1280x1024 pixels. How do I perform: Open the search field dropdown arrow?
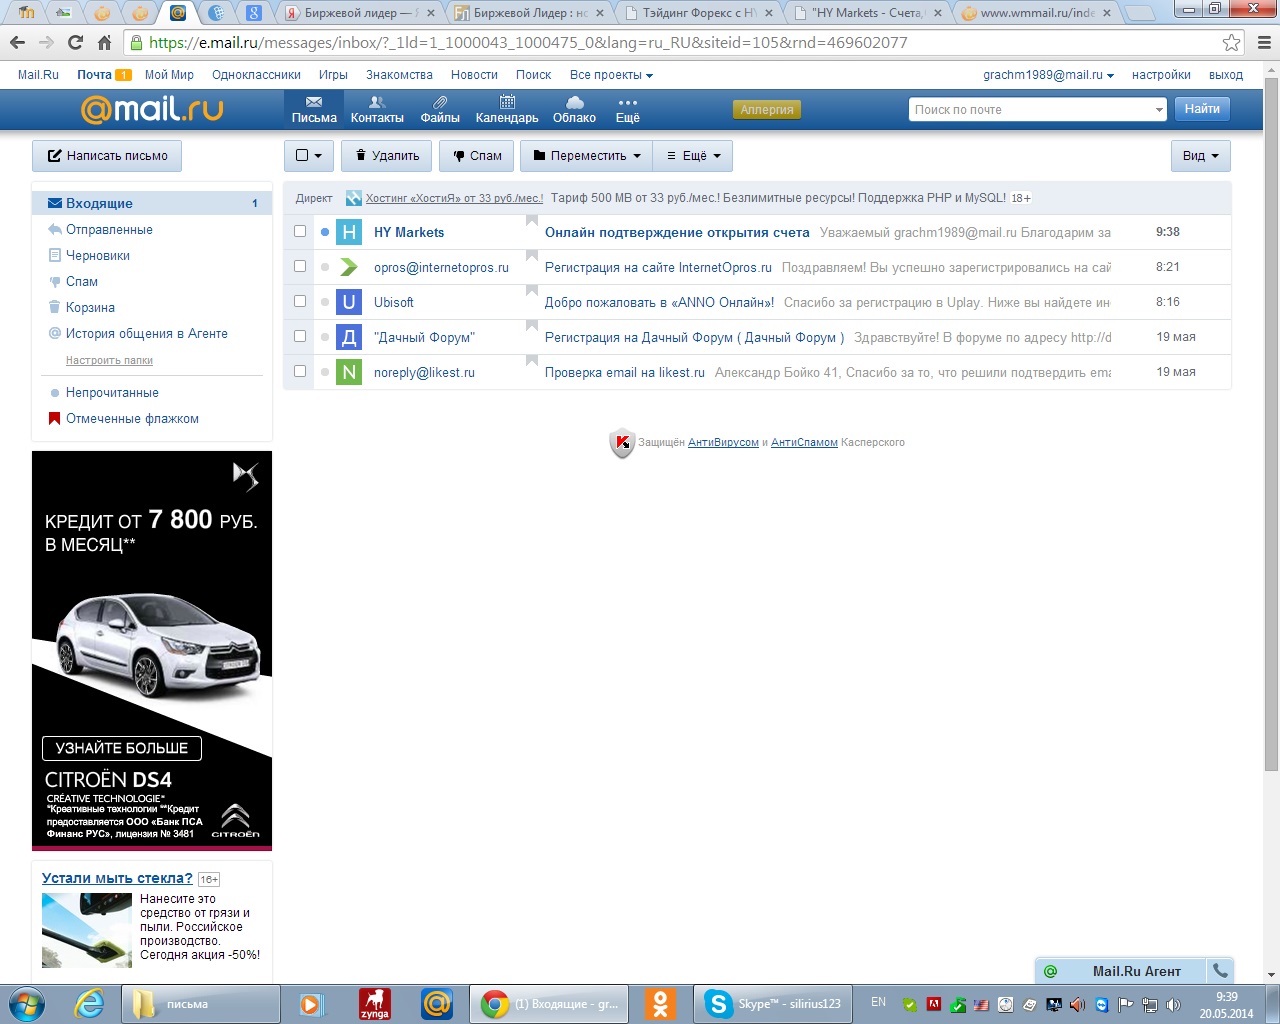click(x=1159, y=110)
